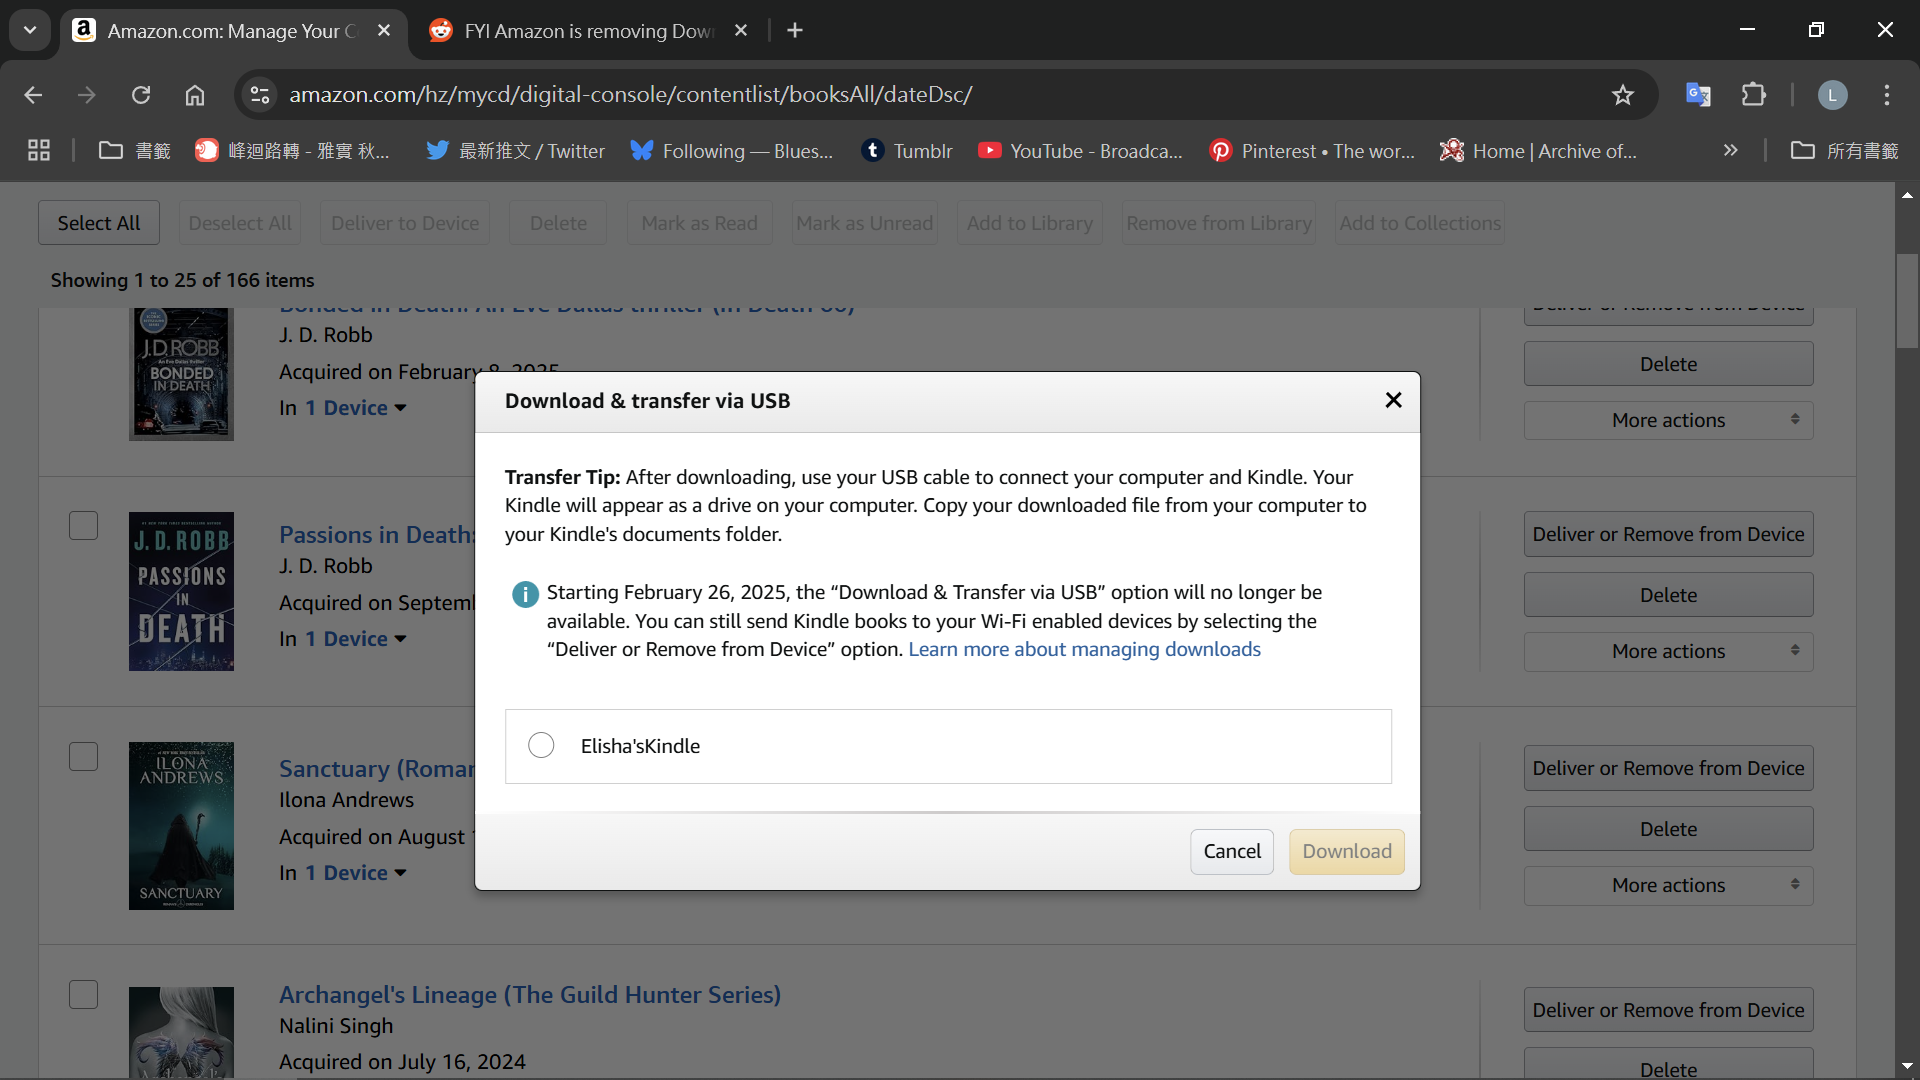Check the Sanctuary book checkbox
This screenshot has width=1920, height=1080.
coord(83,757)
